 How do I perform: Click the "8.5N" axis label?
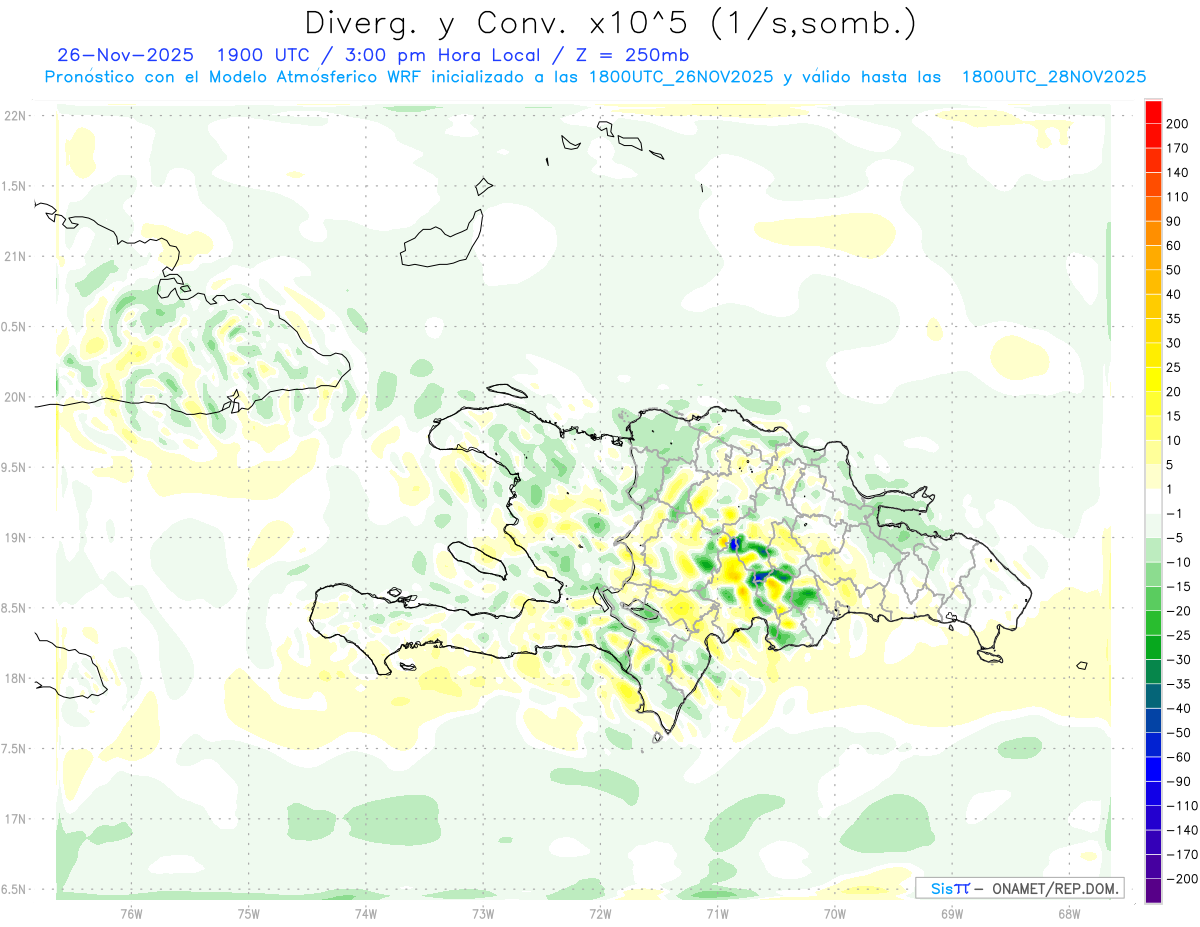[14, 608]
